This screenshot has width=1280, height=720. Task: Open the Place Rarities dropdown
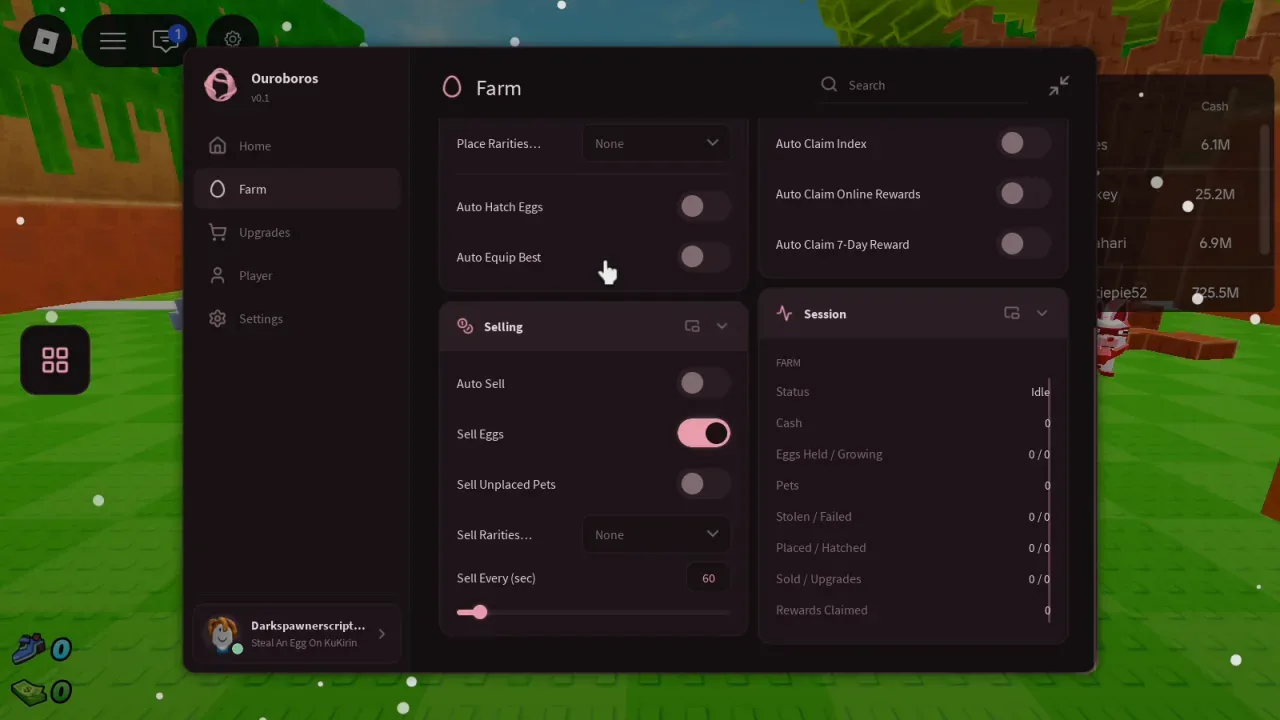pyautogui.click(x=656, y=143)
